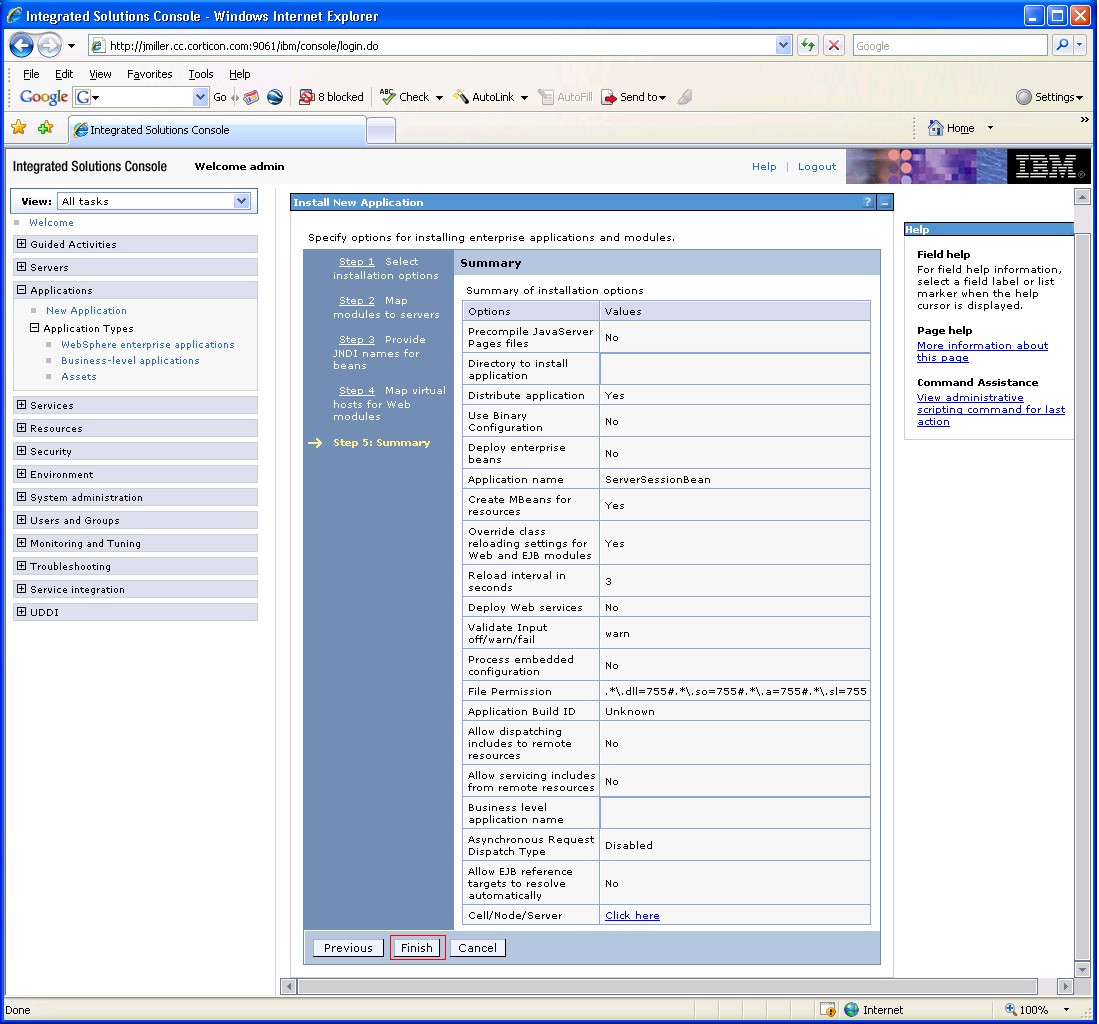Image resolution: width=1099 pixels, height=1024 pixels.
Task: Click the 8 blocked popup blocker button
Action: [332, 97]
